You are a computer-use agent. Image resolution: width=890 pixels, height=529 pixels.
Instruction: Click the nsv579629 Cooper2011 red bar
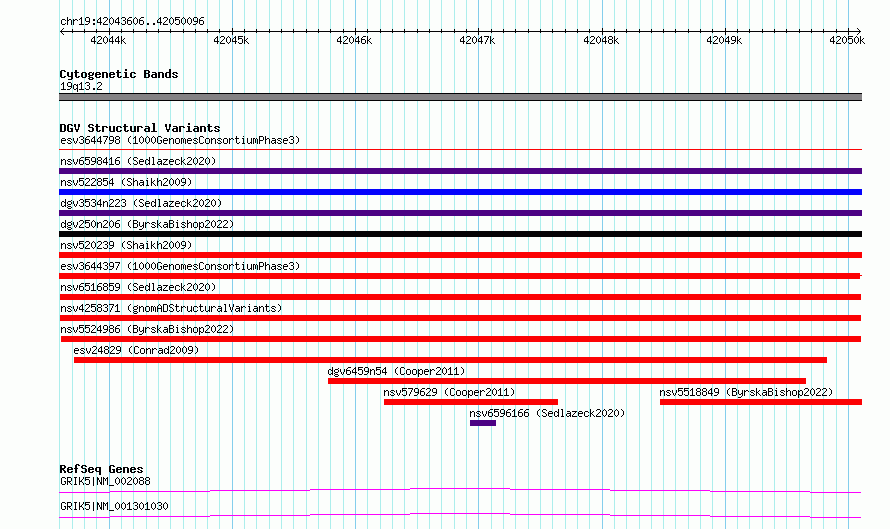pyautogui.click(x=471, y=402)
